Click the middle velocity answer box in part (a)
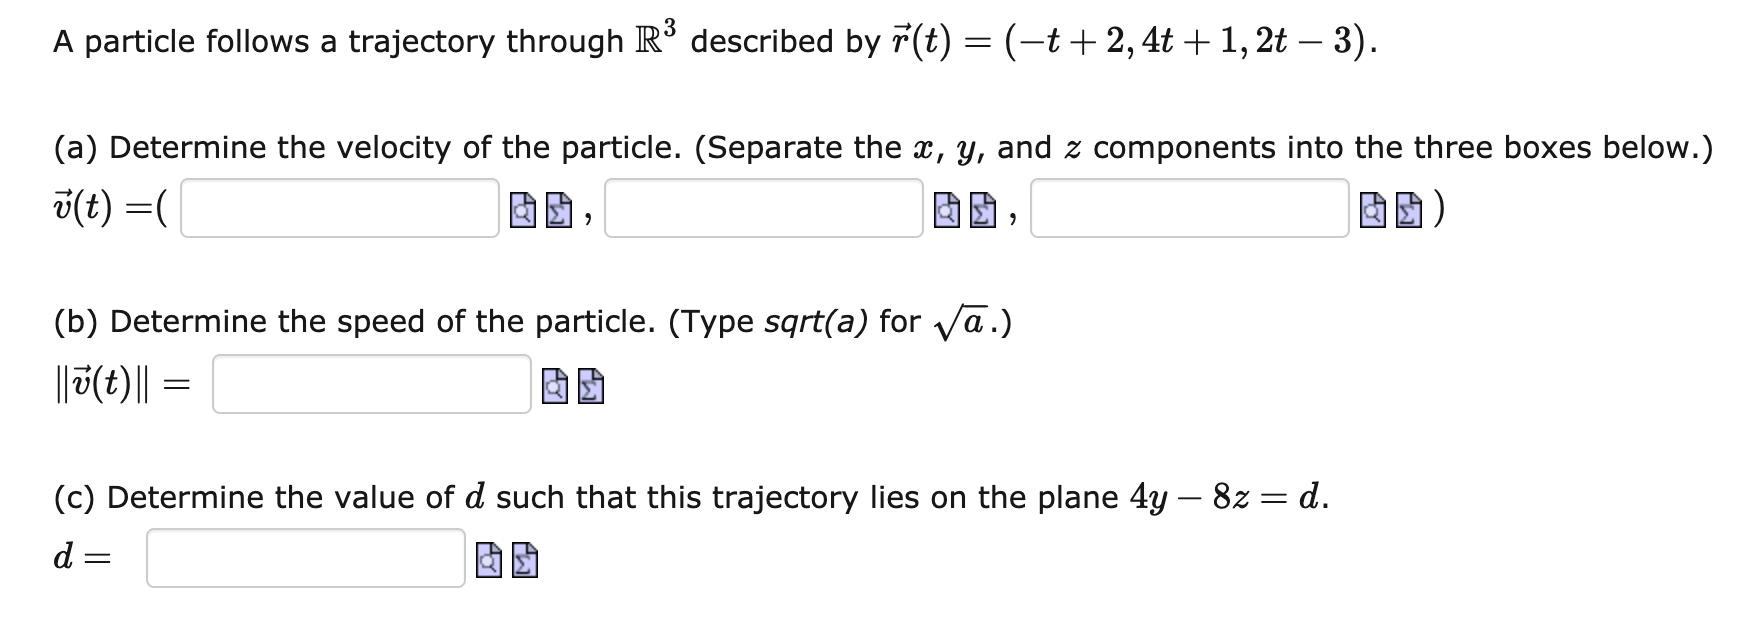1754x620 pixels. click(766, 210)
